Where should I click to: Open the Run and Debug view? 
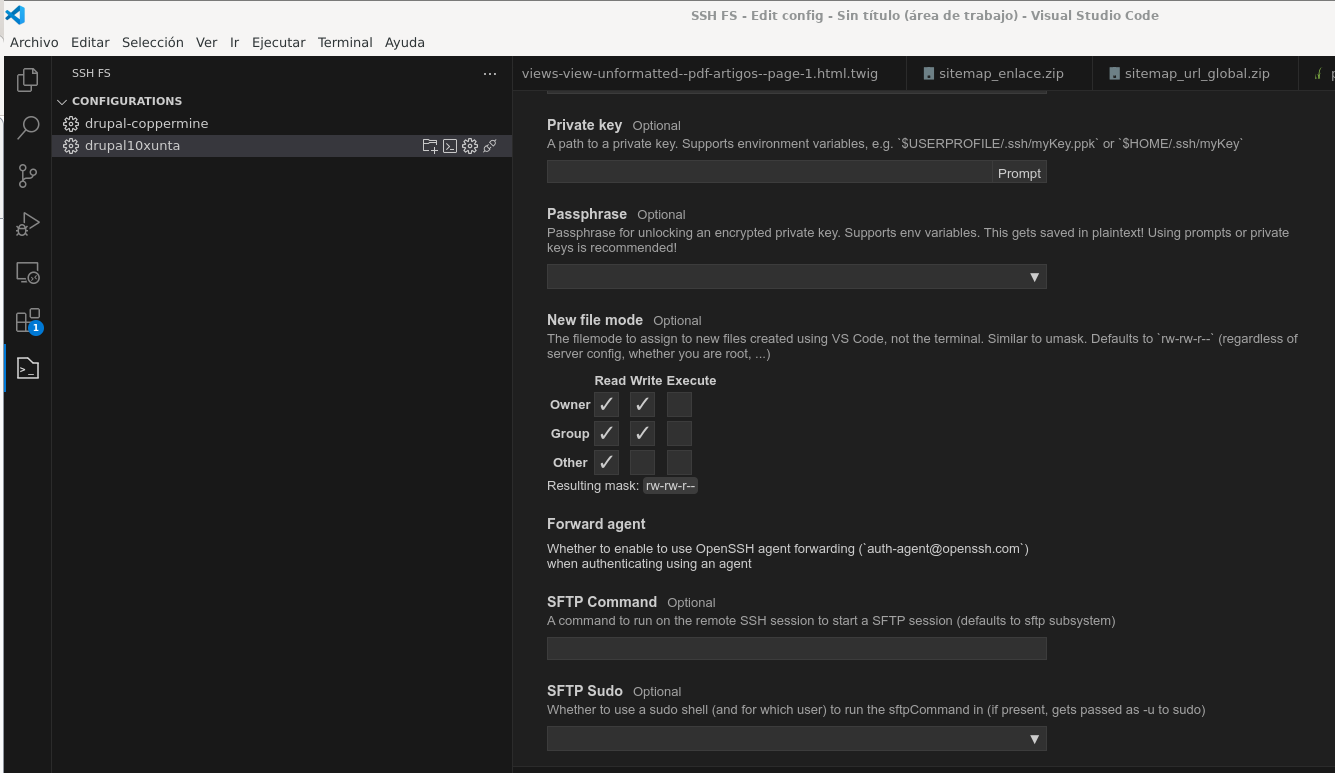point(28,224)
